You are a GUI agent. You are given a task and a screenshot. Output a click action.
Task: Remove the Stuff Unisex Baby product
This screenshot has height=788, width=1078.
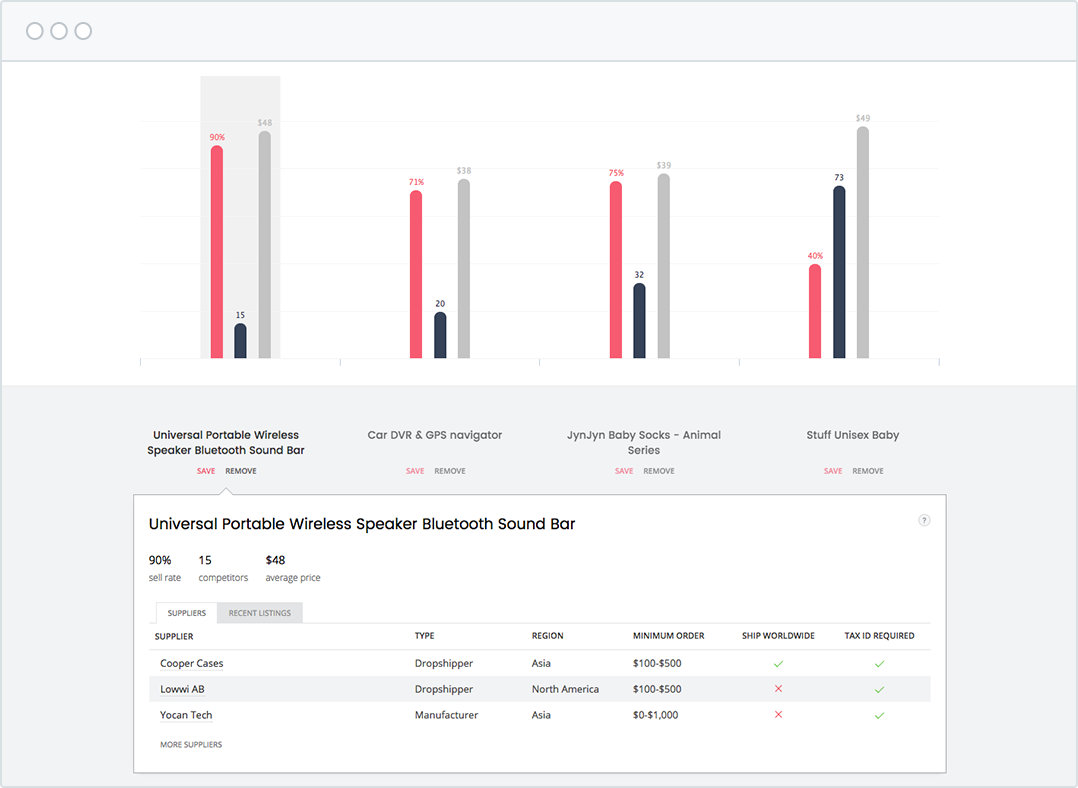tap(868, 471)
